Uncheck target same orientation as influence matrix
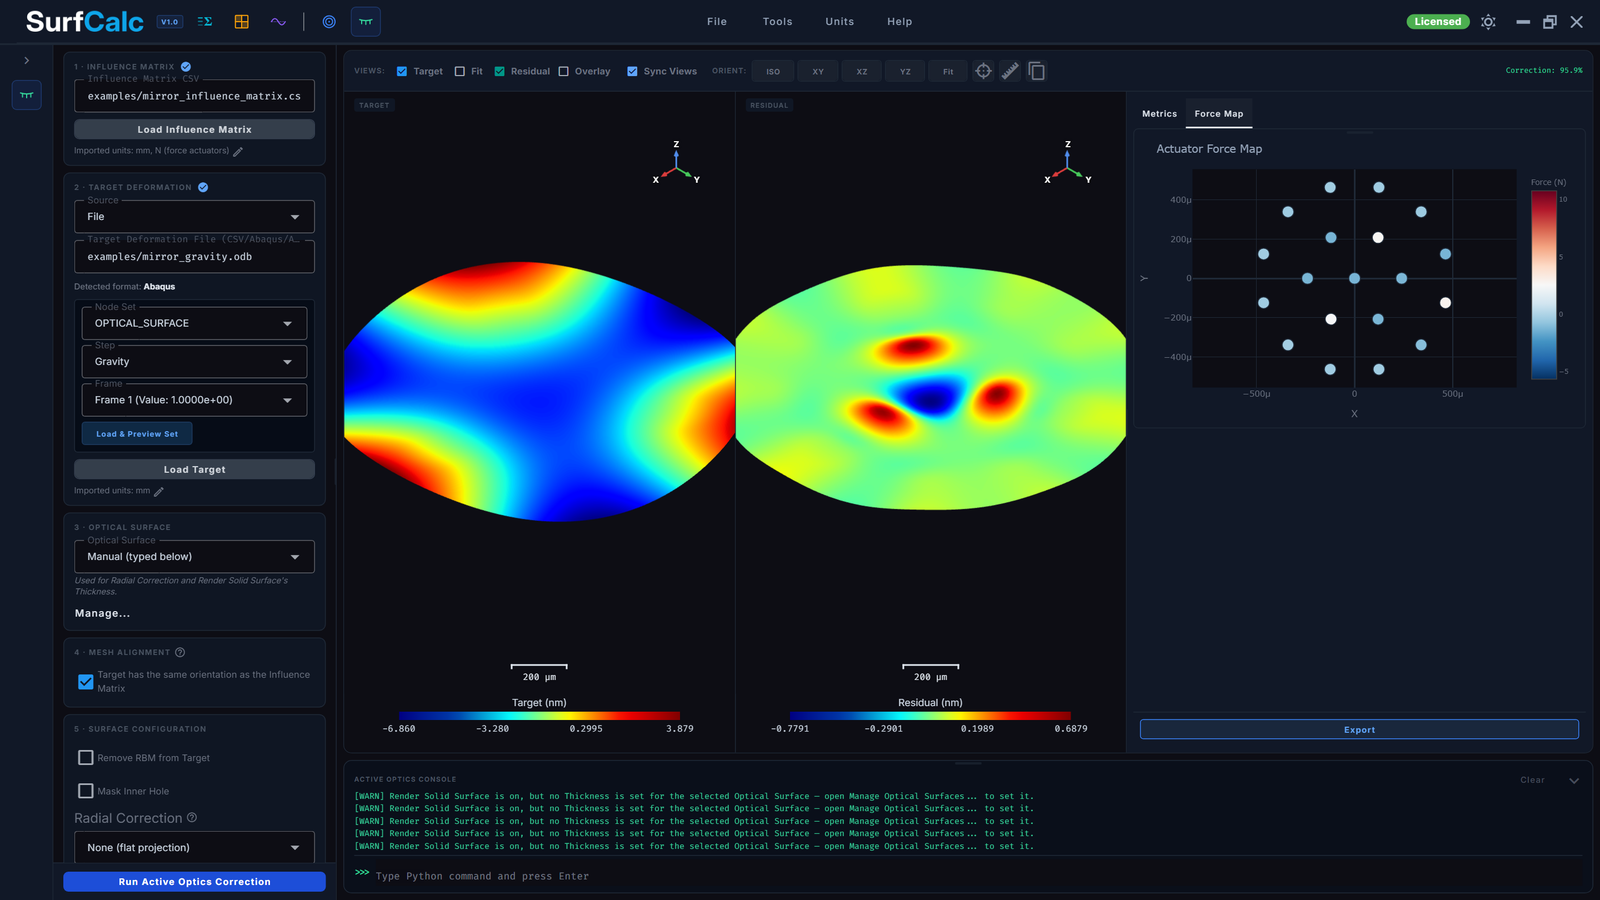 click(x=86, y=682)
